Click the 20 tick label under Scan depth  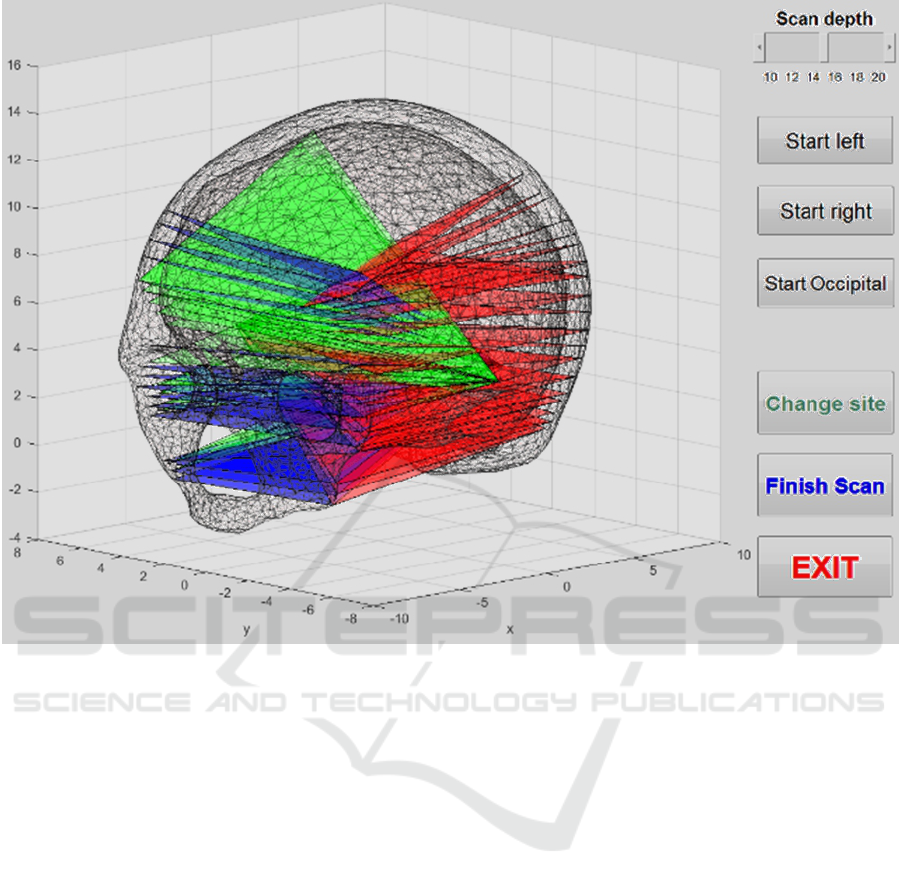(x=878, y=77)
